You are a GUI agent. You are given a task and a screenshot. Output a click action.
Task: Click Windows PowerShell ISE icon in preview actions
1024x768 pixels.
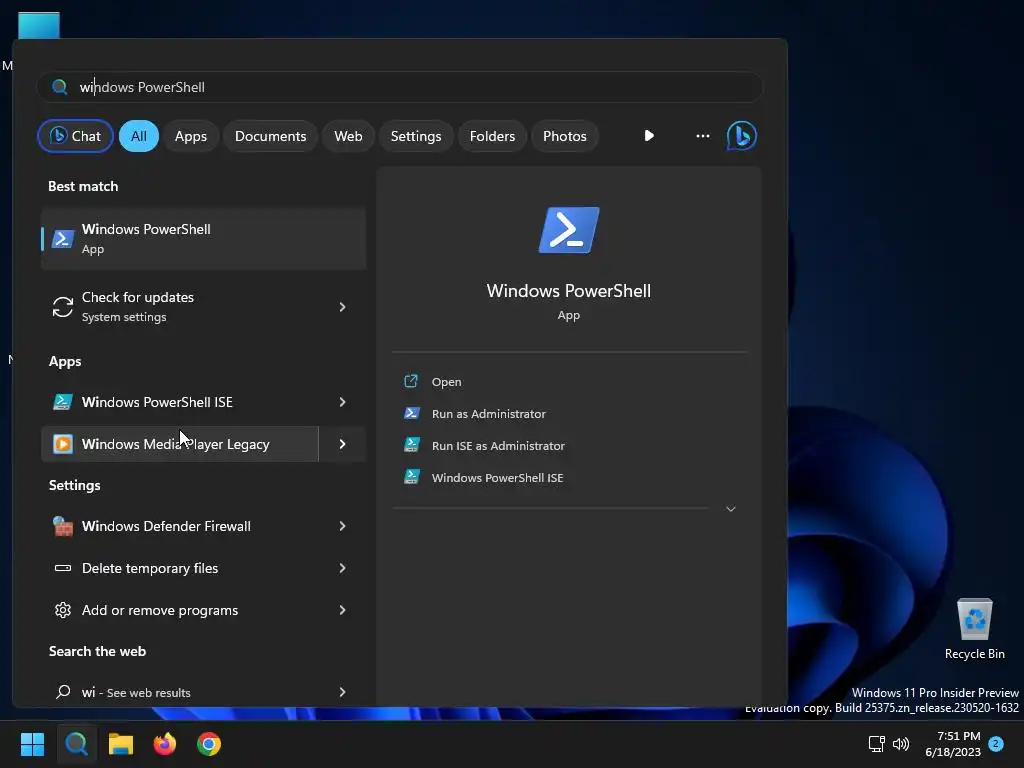(411, 477)
